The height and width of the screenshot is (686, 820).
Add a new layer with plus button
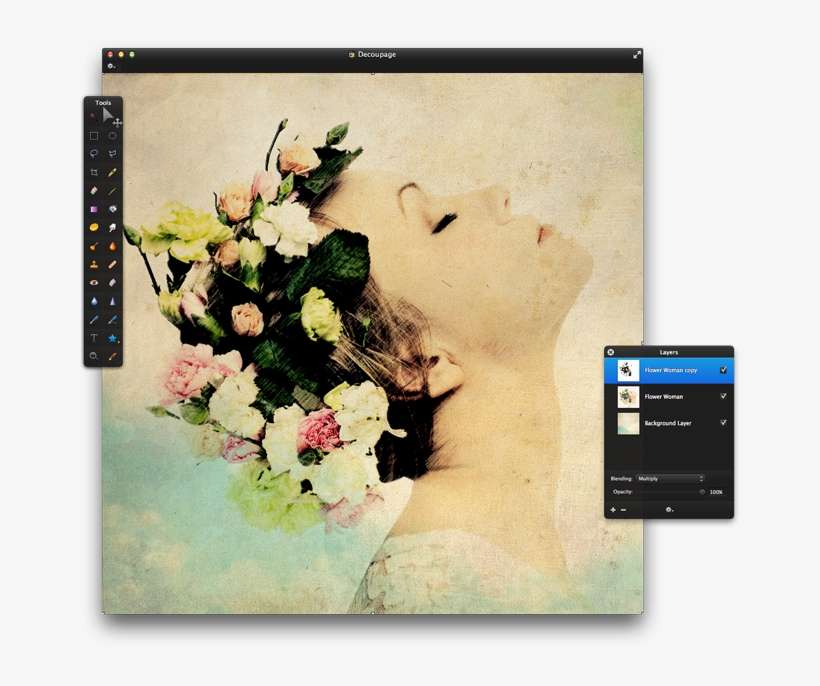(613, 510)
